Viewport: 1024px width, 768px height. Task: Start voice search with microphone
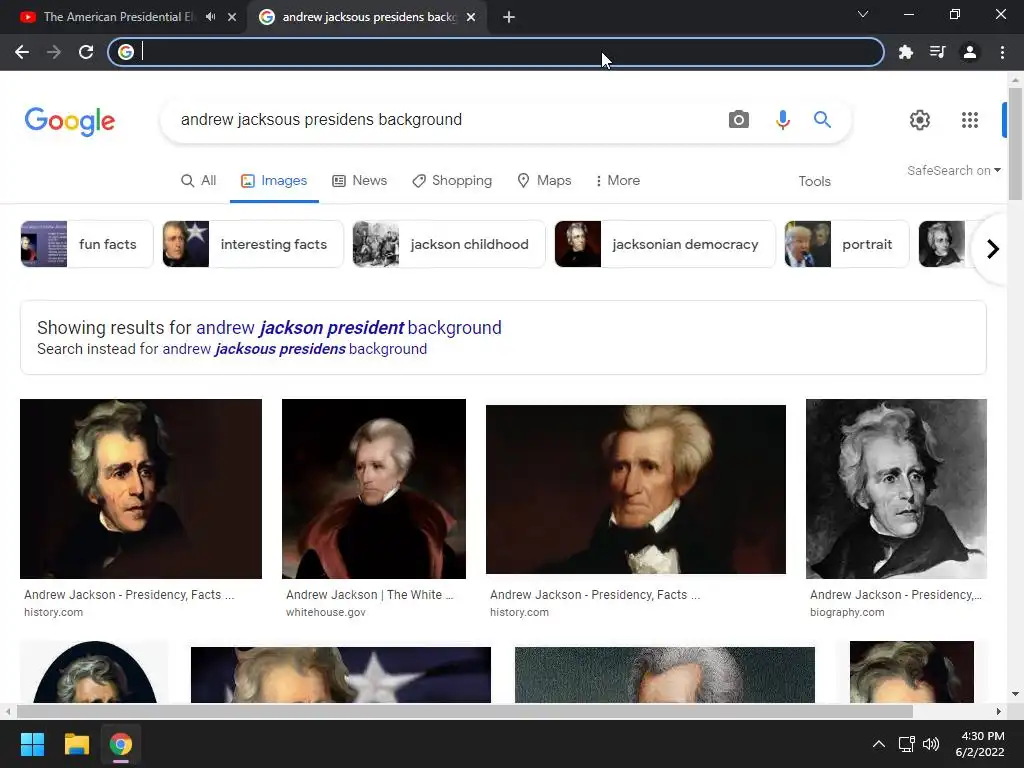point(782,120)
